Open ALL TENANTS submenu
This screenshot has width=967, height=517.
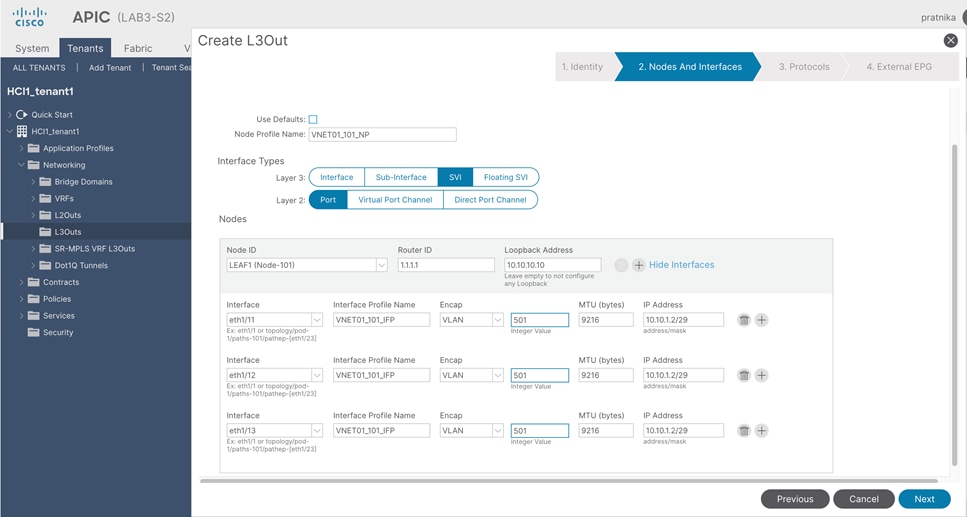(39, 68)
